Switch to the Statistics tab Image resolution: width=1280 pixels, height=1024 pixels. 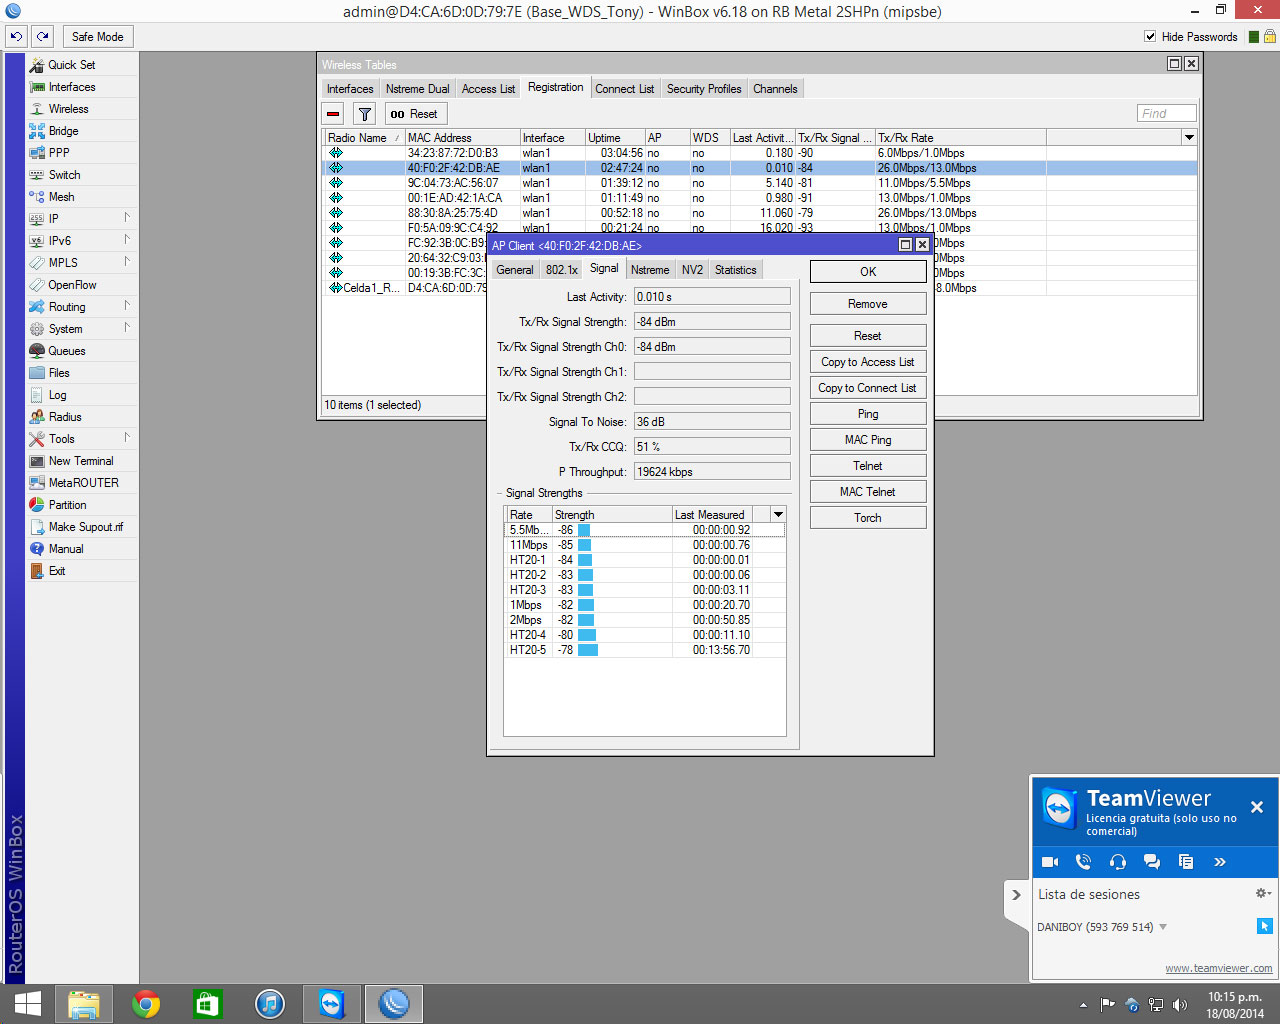[x=735, y=270]
